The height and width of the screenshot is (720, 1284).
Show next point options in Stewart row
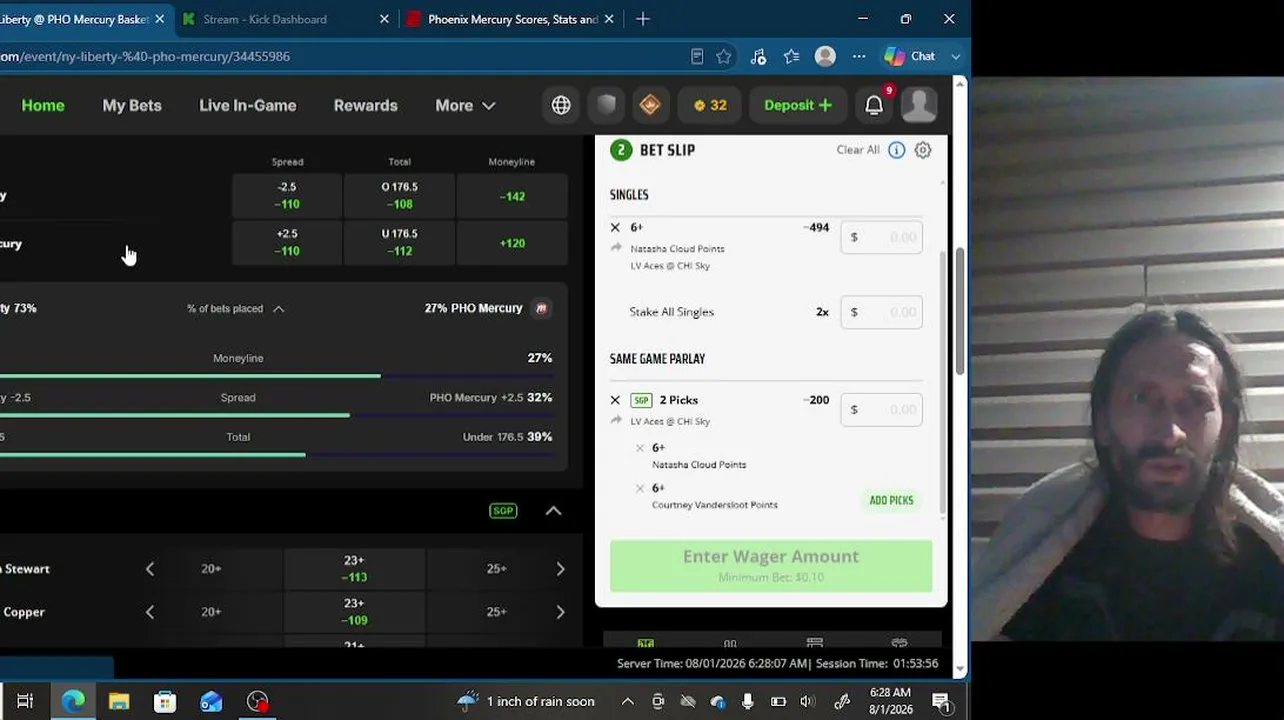pos(560,569)
